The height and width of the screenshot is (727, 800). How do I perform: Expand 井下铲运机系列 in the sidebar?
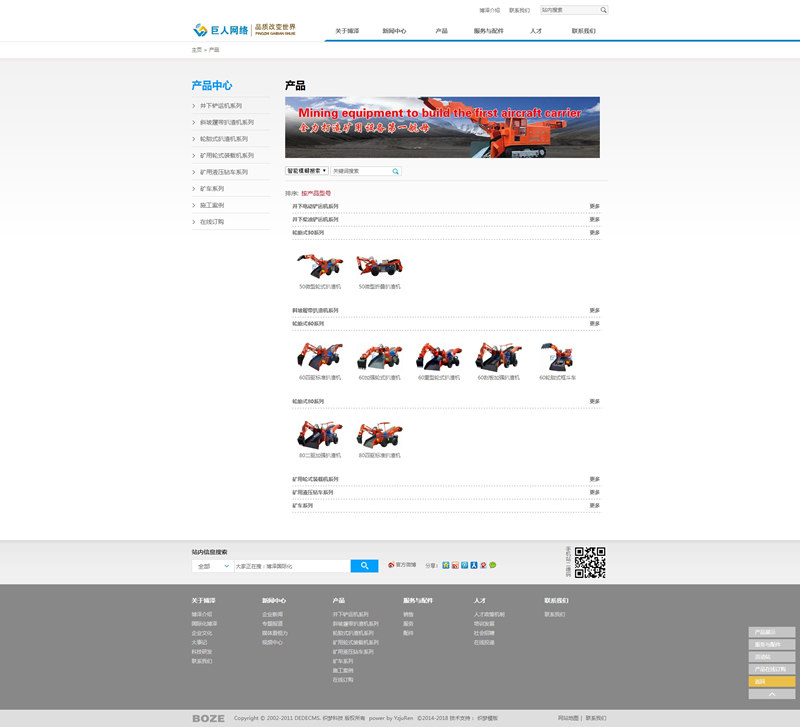pyautogui.click(x=220, y=106)
